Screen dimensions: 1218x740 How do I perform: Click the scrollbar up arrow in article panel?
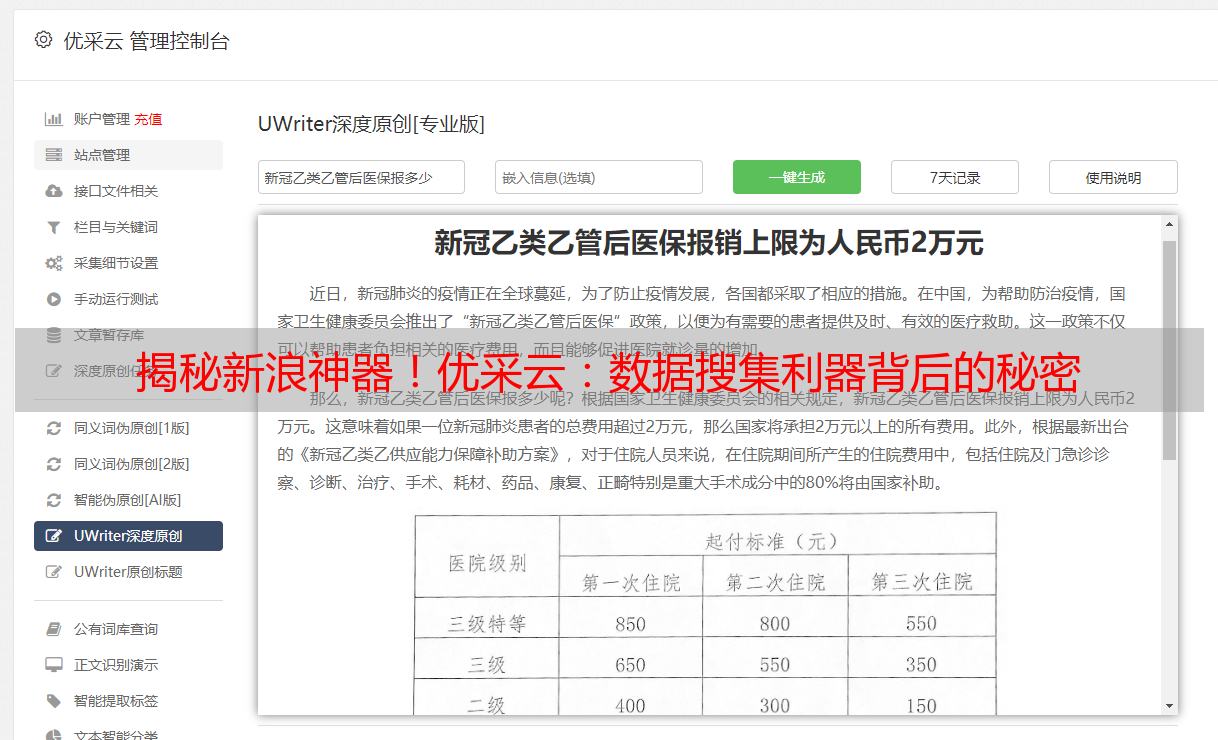(x=1169, y=225)
